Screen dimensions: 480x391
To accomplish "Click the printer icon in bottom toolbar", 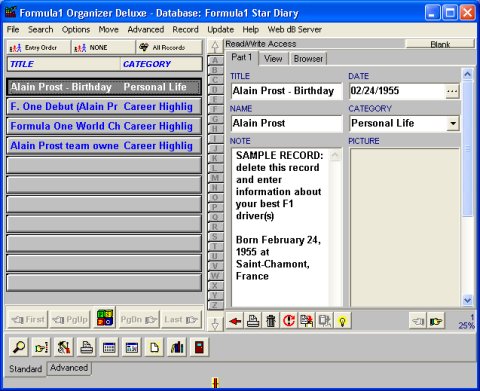I will click(87, 347).
